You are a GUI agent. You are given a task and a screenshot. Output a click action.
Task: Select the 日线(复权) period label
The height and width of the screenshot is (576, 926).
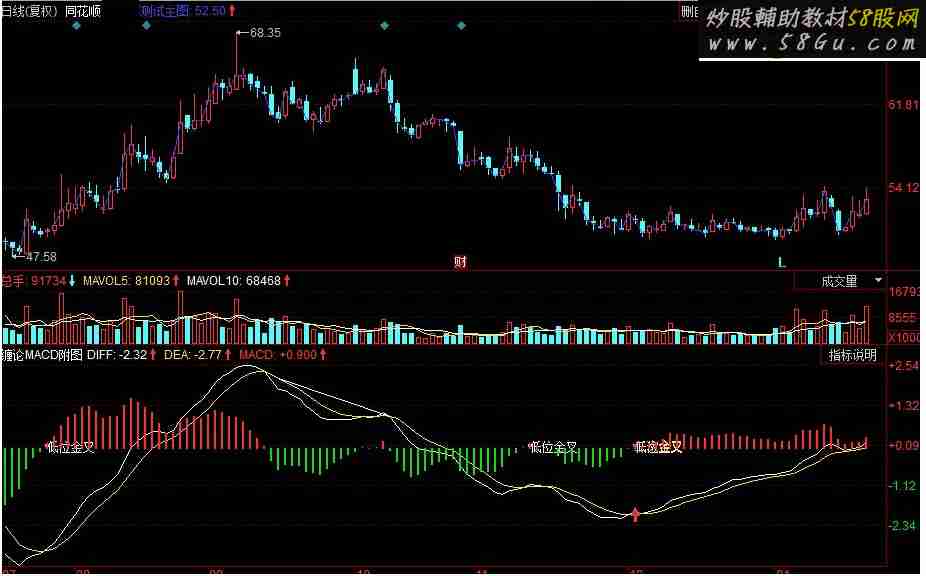(29, 11)
